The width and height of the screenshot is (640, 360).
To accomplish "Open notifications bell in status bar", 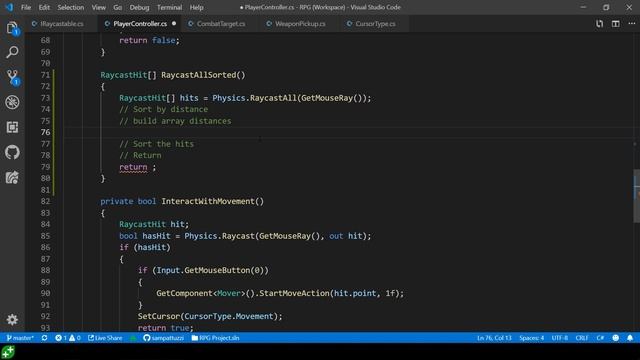I will pos(630,338).
